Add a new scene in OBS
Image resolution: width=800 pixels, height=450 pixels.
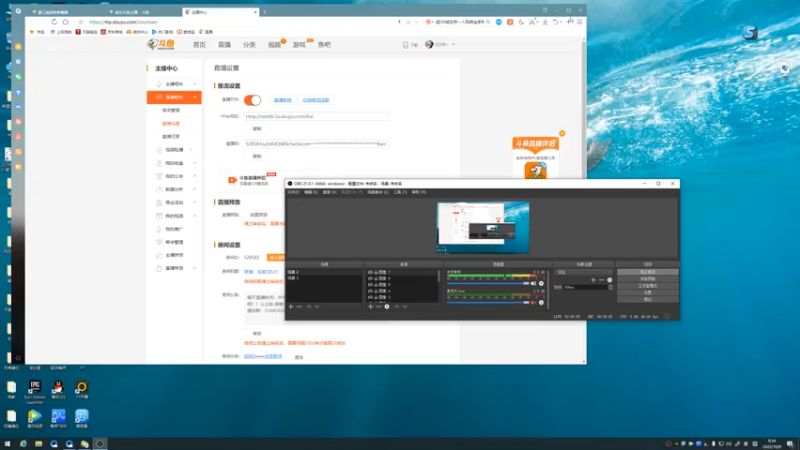pos(291,307)
